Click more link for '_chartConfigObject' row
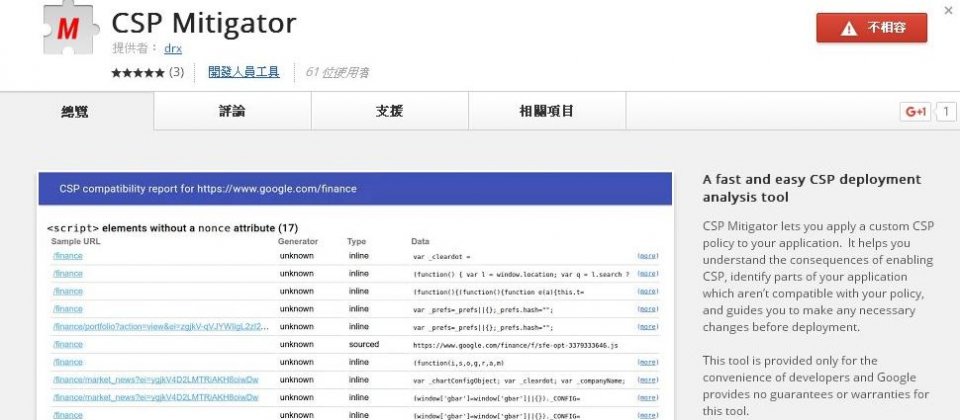This screenshot has width=960, height=420. 647,380
